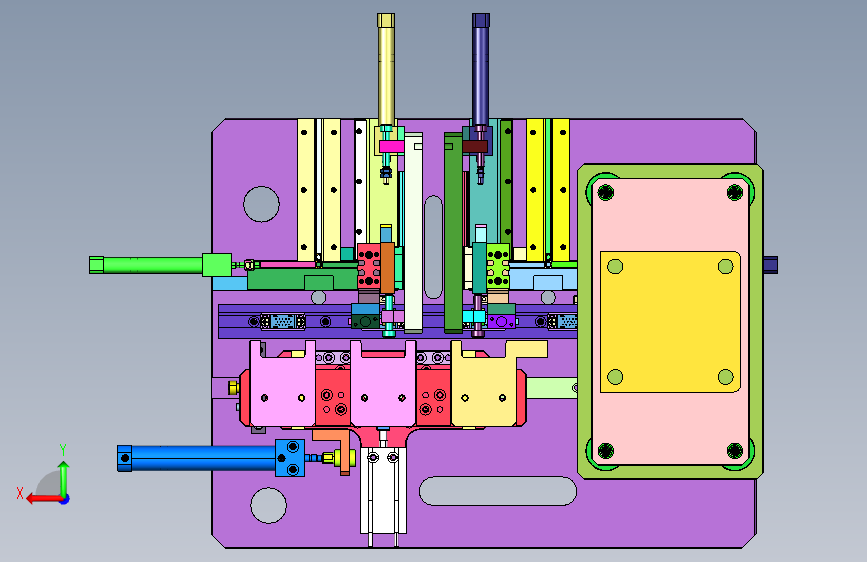Select the bottom-left screw on pink cover
This screenshot has width=867, height=562.
606,450
